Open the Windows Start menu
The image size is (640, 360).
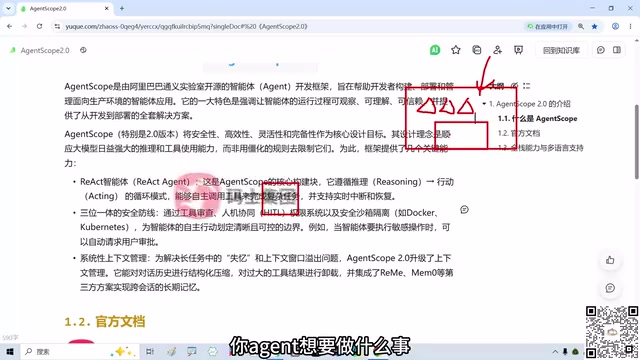(10, 351)
